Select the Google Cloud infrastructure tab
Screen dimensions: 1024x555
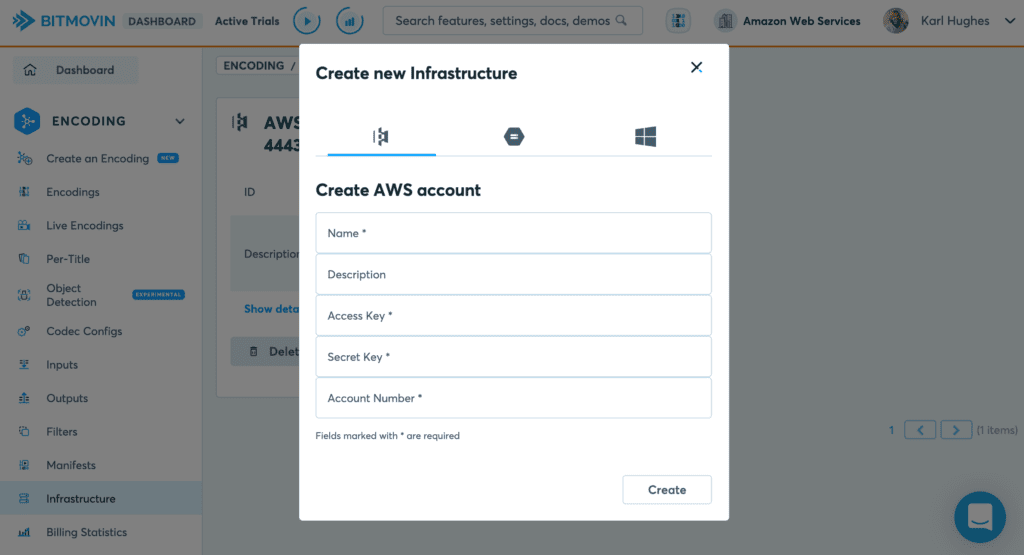[514, 136]
